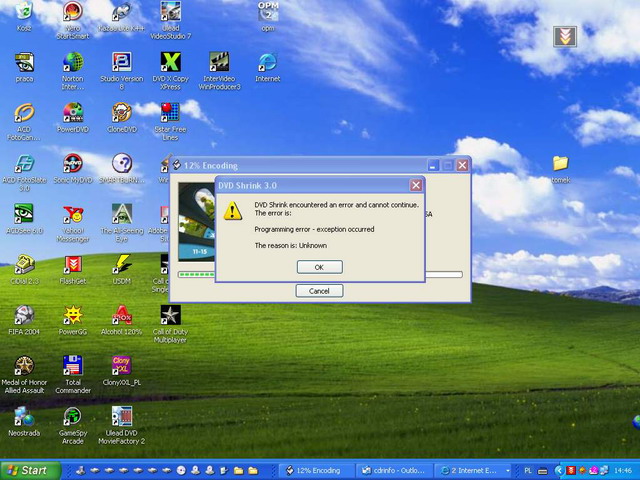Switch to the cdrinfo Outlook taskbar button
The height and width of the screenshot is (480, 640).
pyautogui.click(x=394, y=471)
